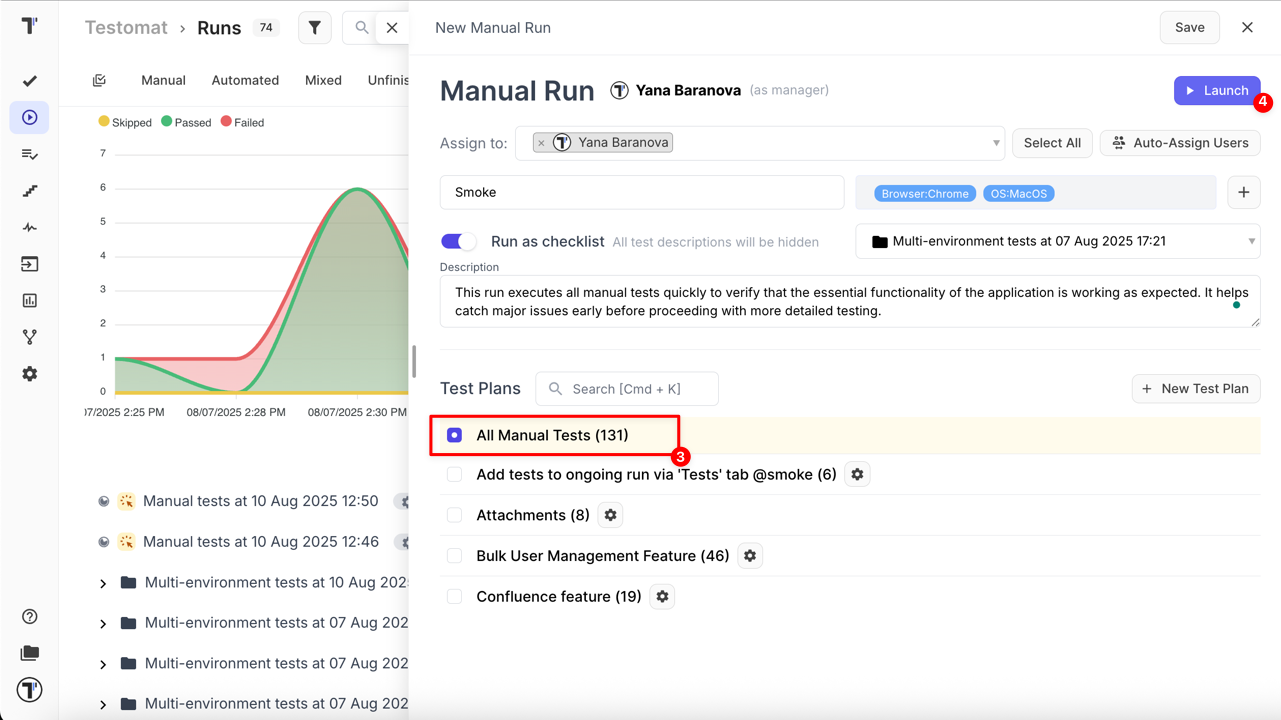Open the Settings gear in sidebar
This screenshot has height=720, width=1281.
click(30, 374)
